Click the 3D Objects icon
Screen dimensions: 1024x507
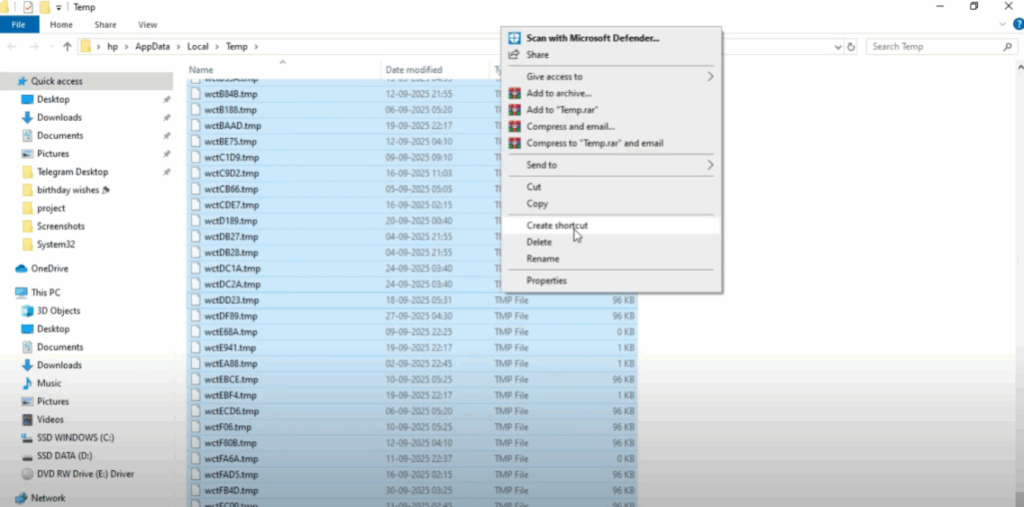pyautogui.click(x=27, y=311)
